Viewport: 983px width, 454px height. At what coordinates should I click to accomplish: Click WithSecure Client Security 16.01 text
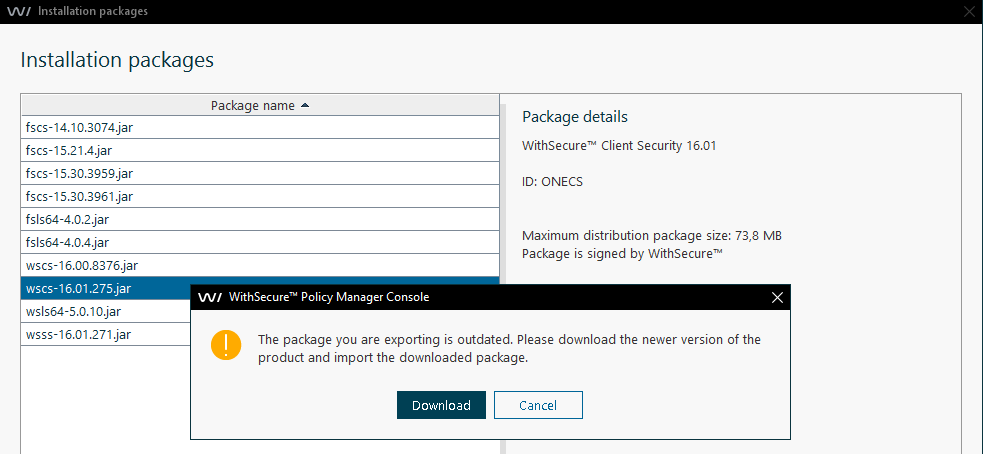pyautogui.click(x=619, y=145)
